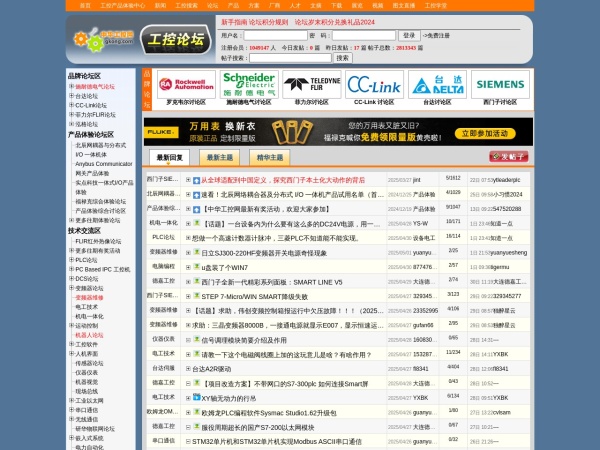Open the 论坛岁末积分兑换礼品2024 link
Viewport: 600px width, 450px height.
pyautogui.click(x=334, y=22)
